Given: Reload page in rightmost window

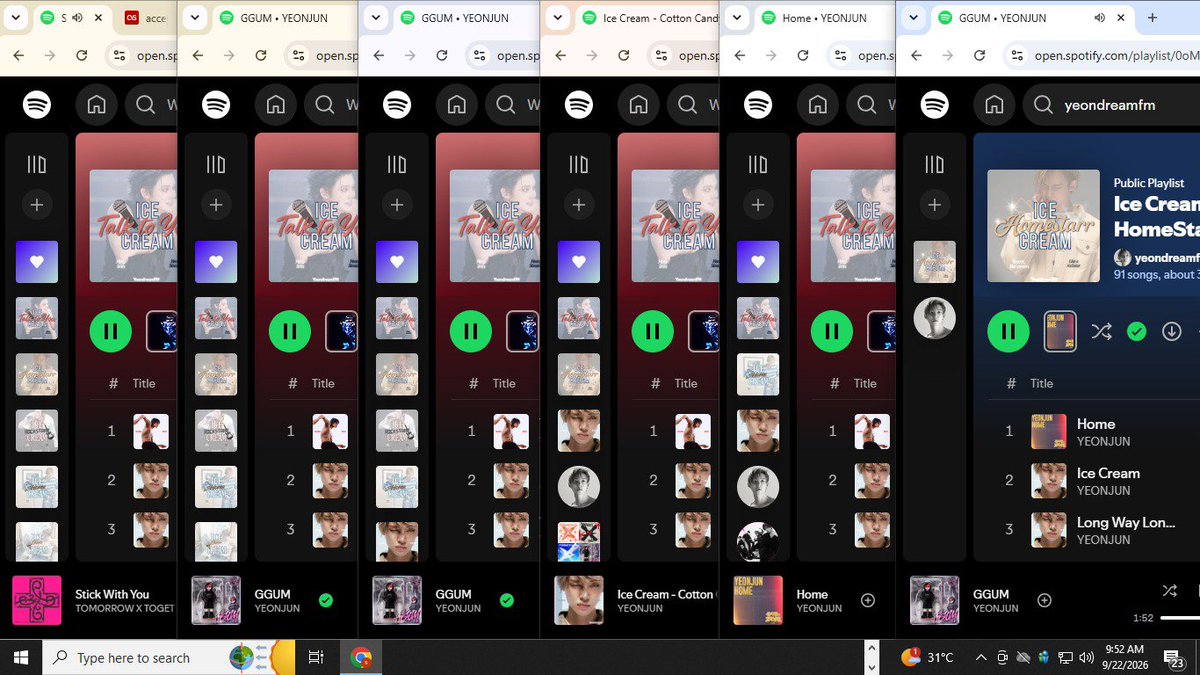Looking at the screenshot, I should 981,56.
